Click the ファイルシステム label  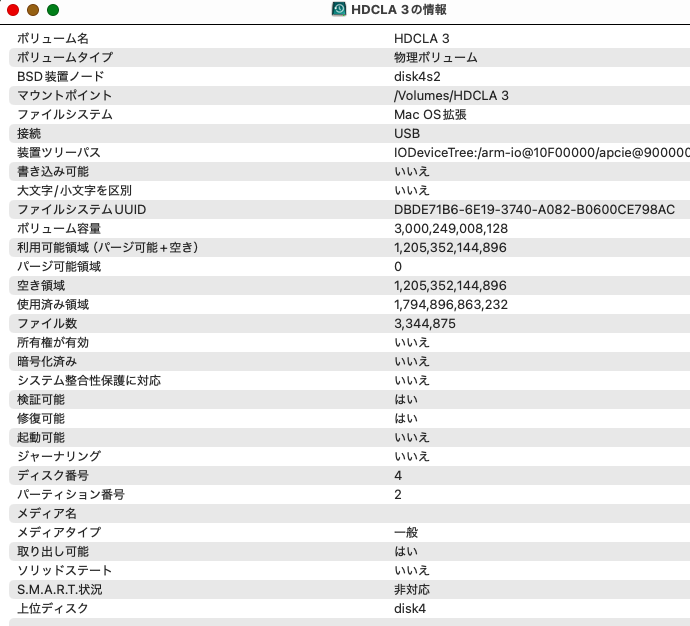click(x=65, y=114)
